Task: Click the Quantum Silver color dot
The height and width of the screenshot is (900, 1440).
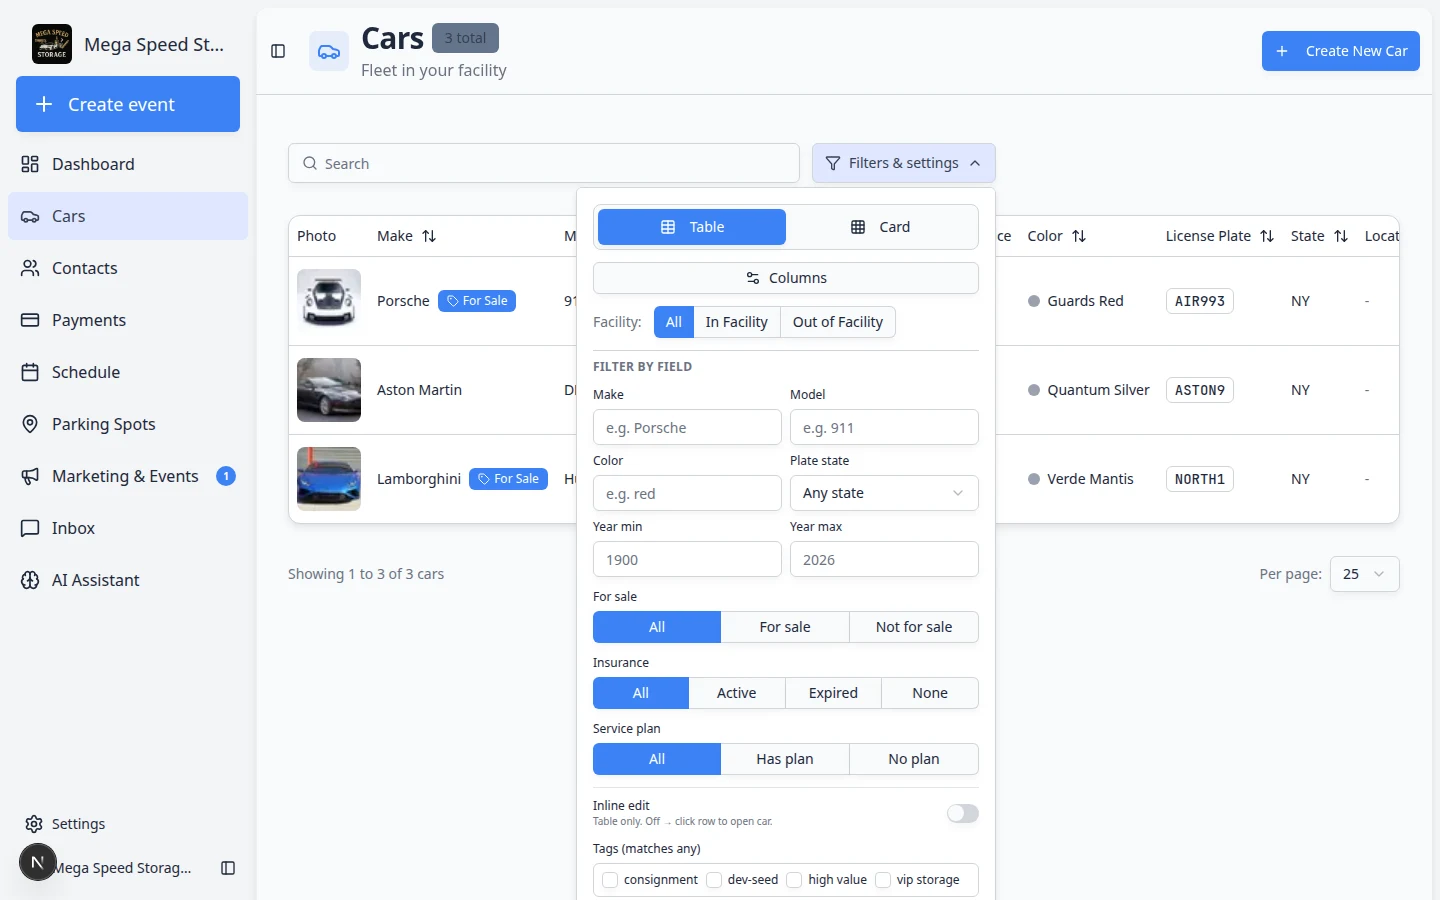Action: (x=1034, y=390)
